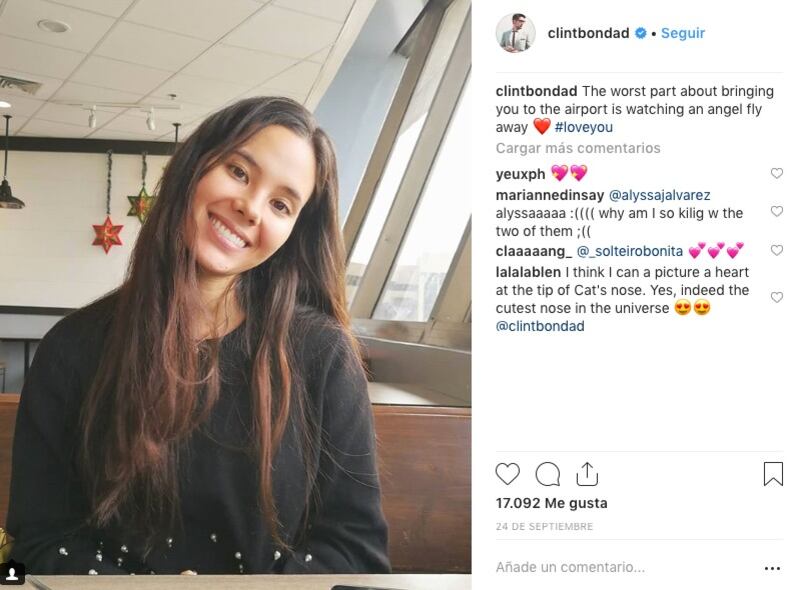Show tagged people icon on photo

(x=12, y=574)
